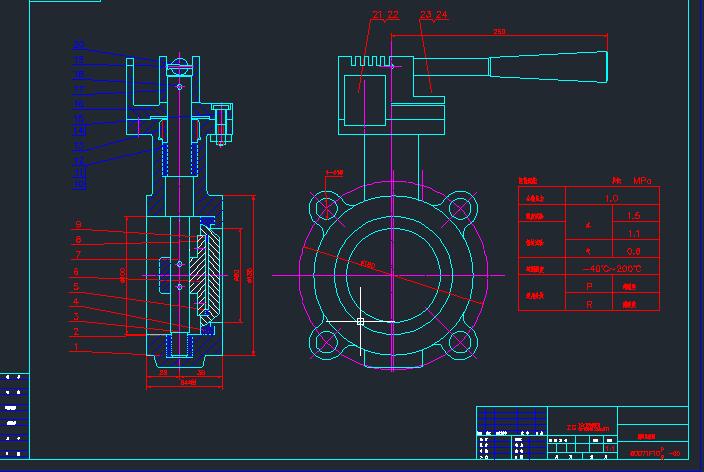
Task: Select the tapered handle lever grip outline
Action: (548, 67)
